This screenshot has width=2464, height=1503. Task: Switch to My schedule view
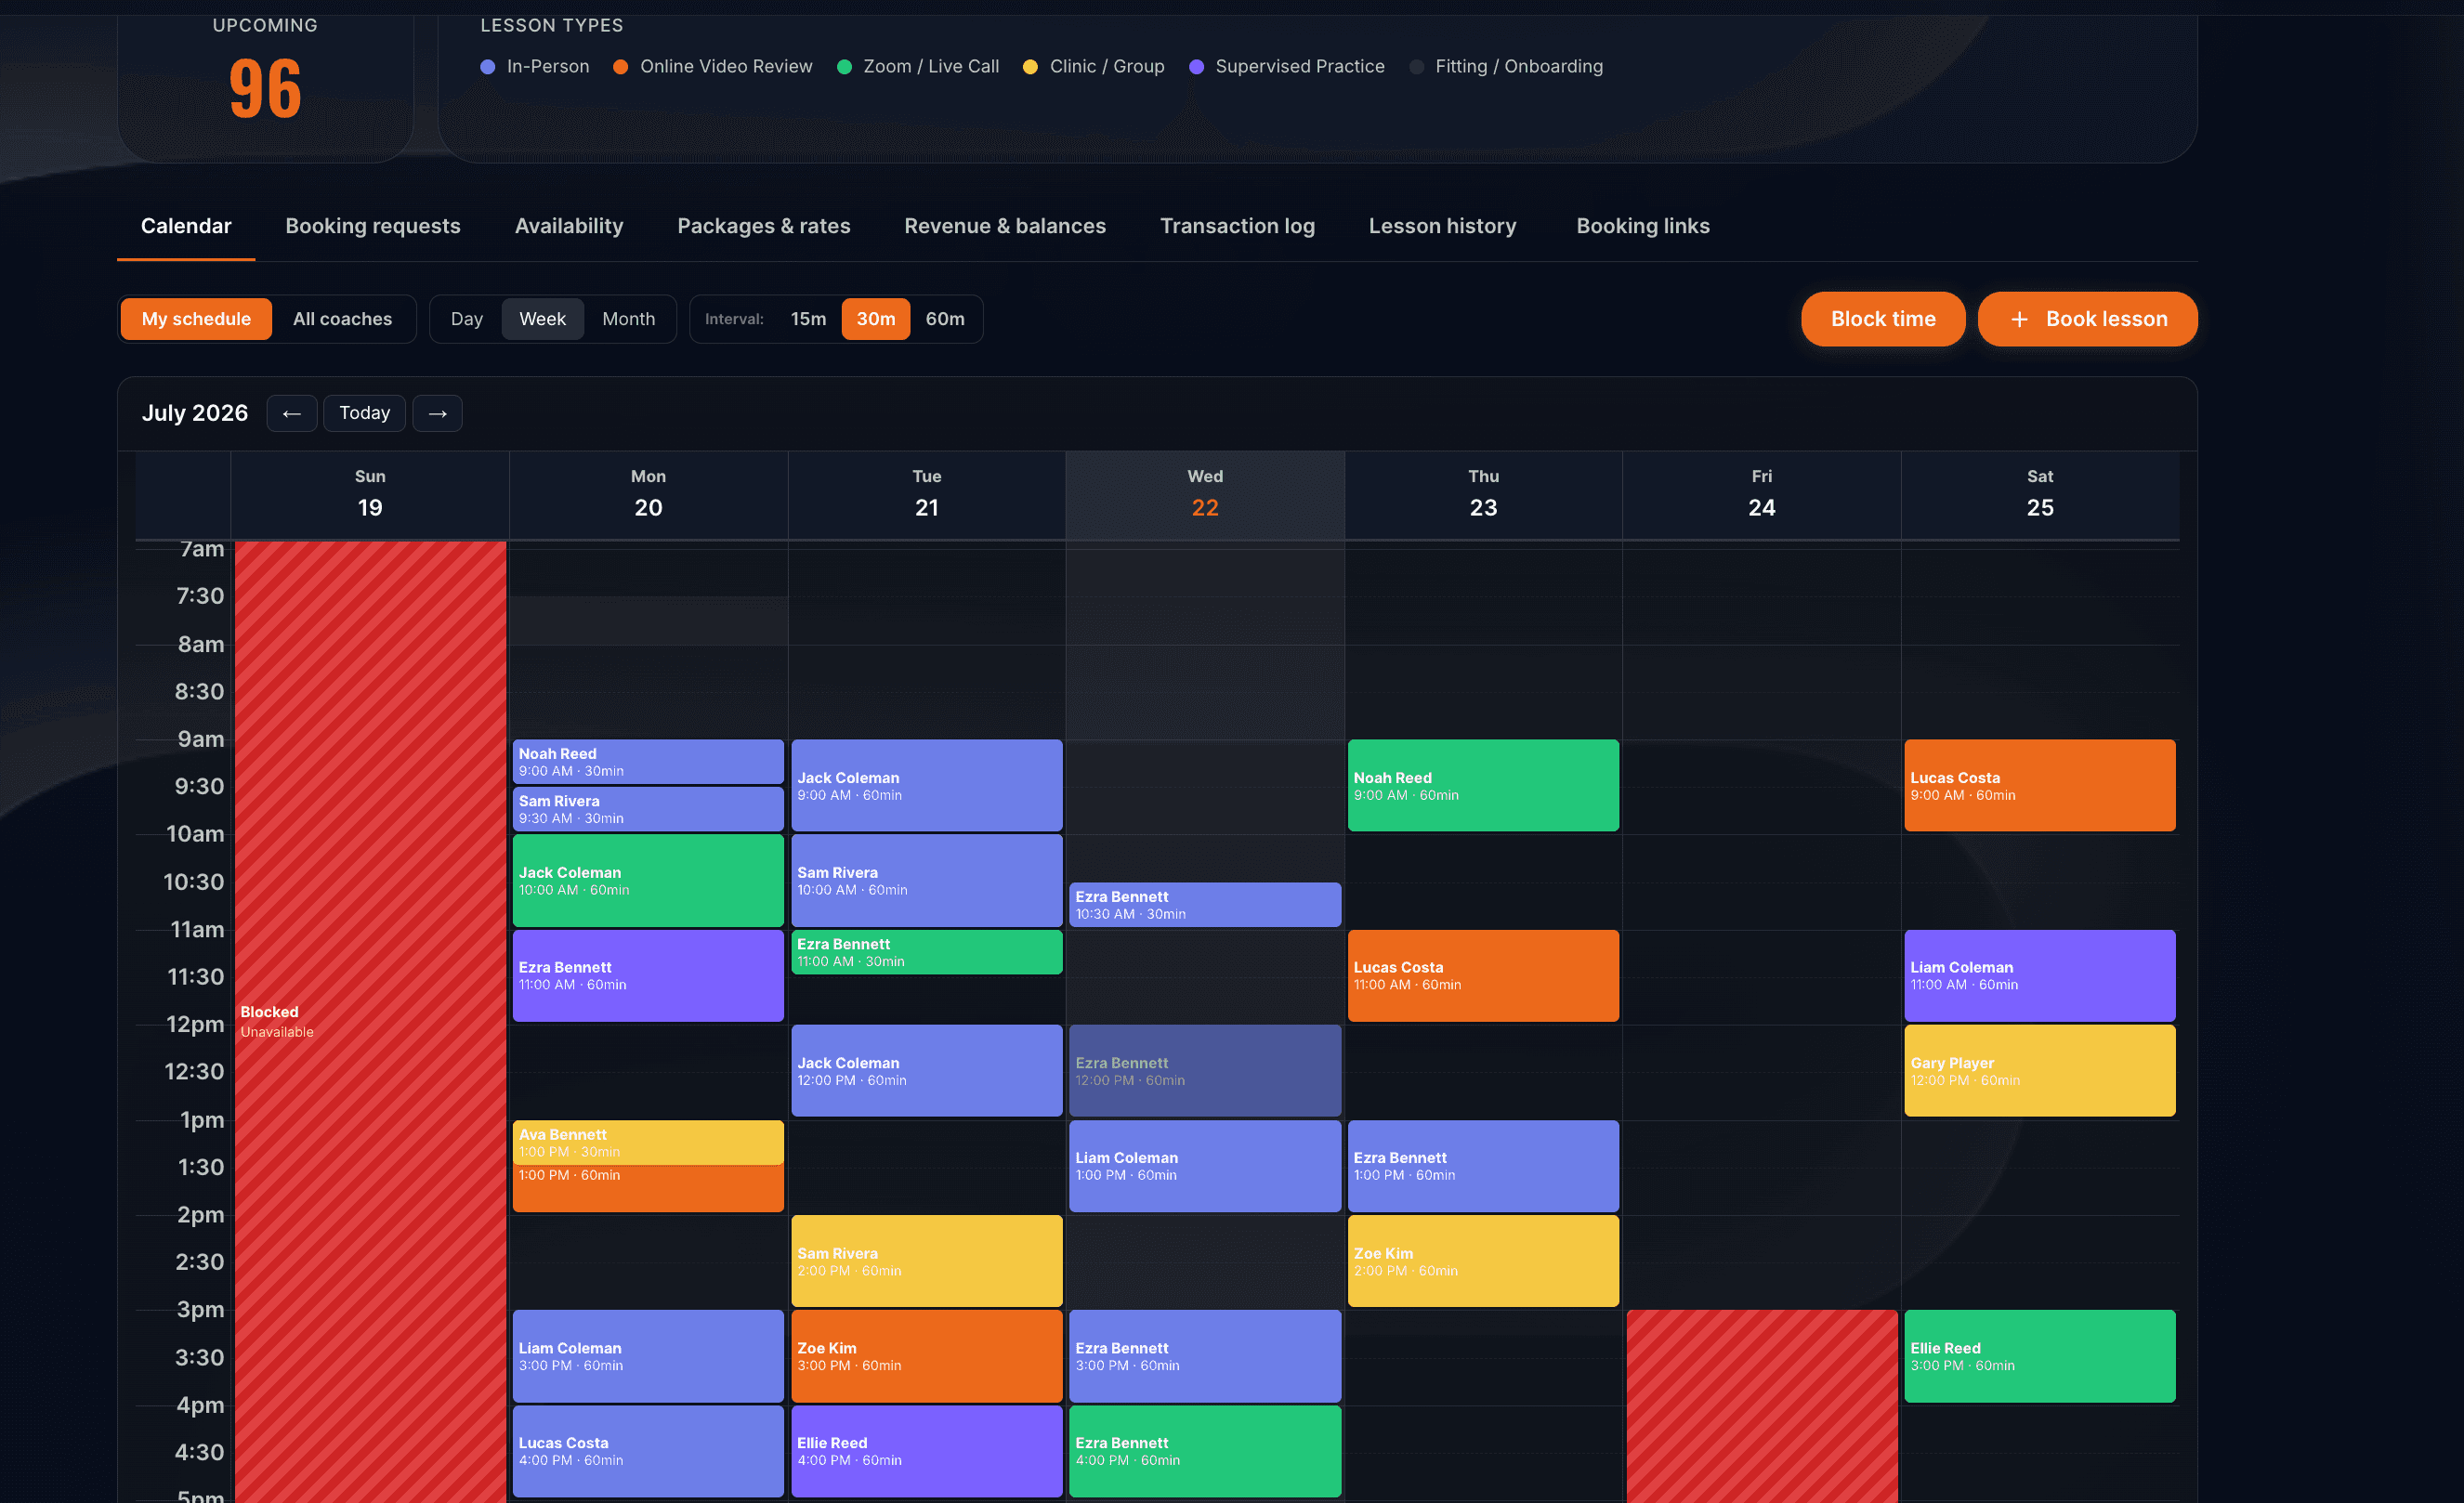(196, 319)
